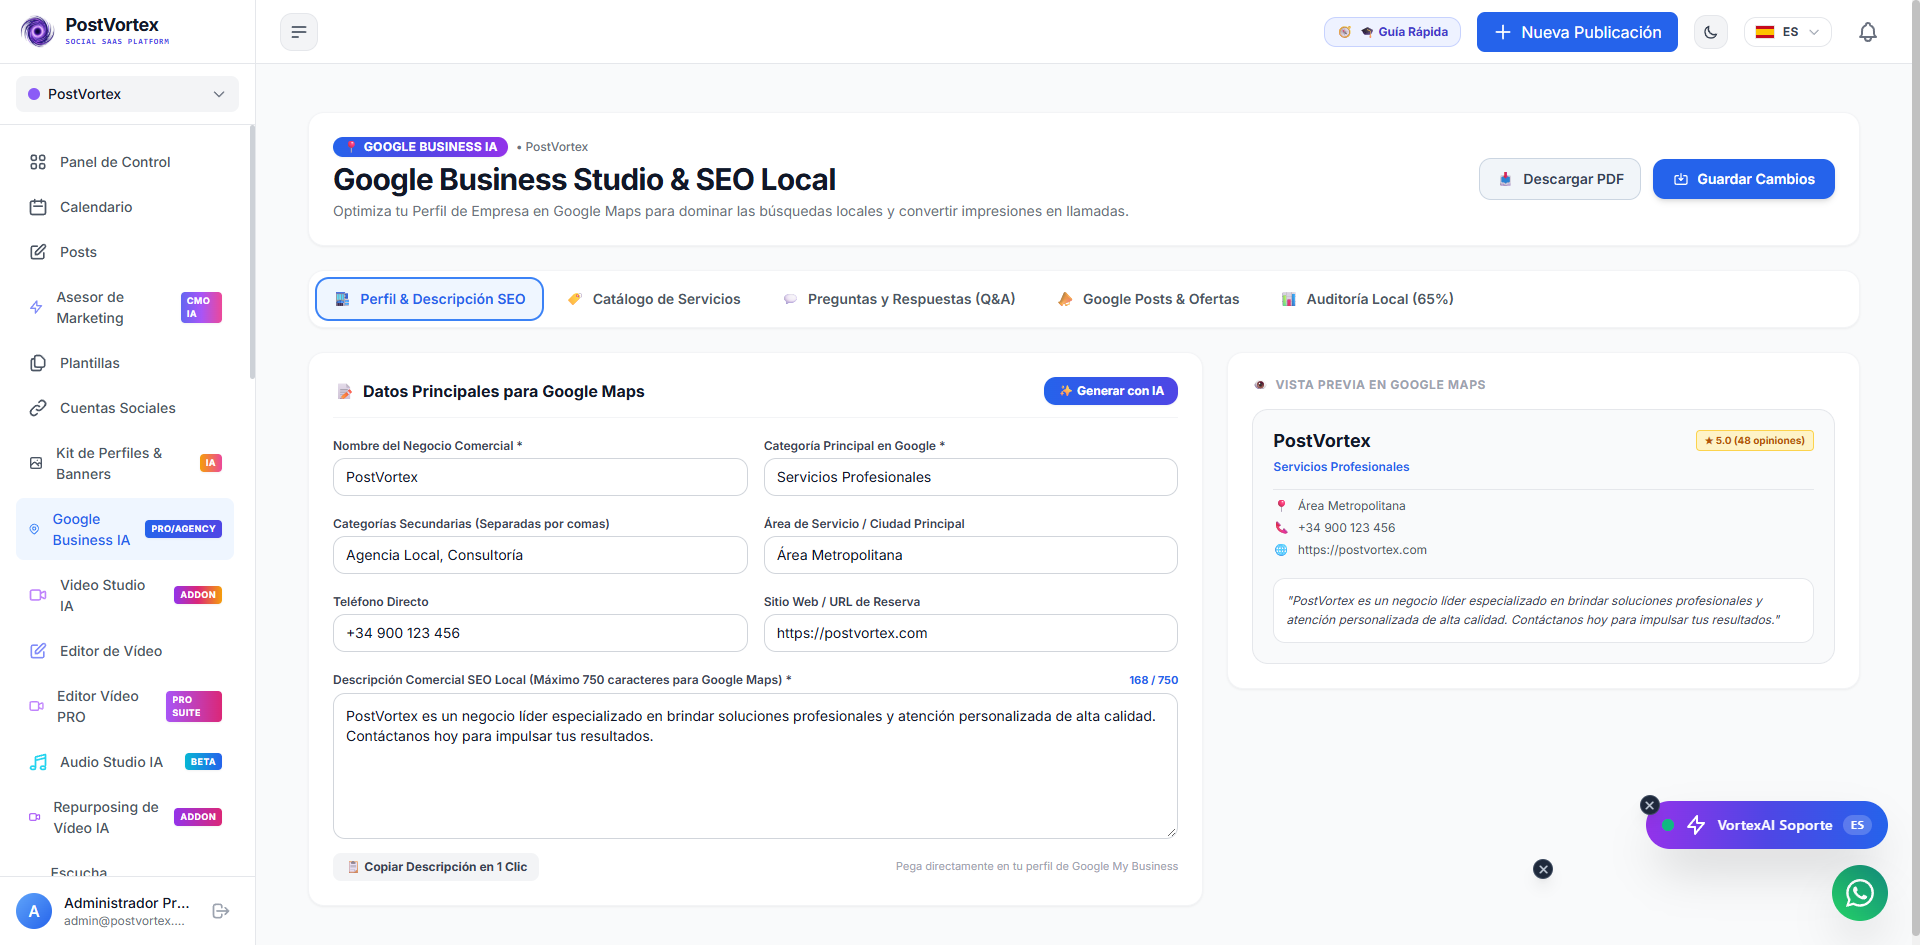Click Copiar Descripción en 1 Clic
This screenshot has height=945, width=1920.
[436, 867]
